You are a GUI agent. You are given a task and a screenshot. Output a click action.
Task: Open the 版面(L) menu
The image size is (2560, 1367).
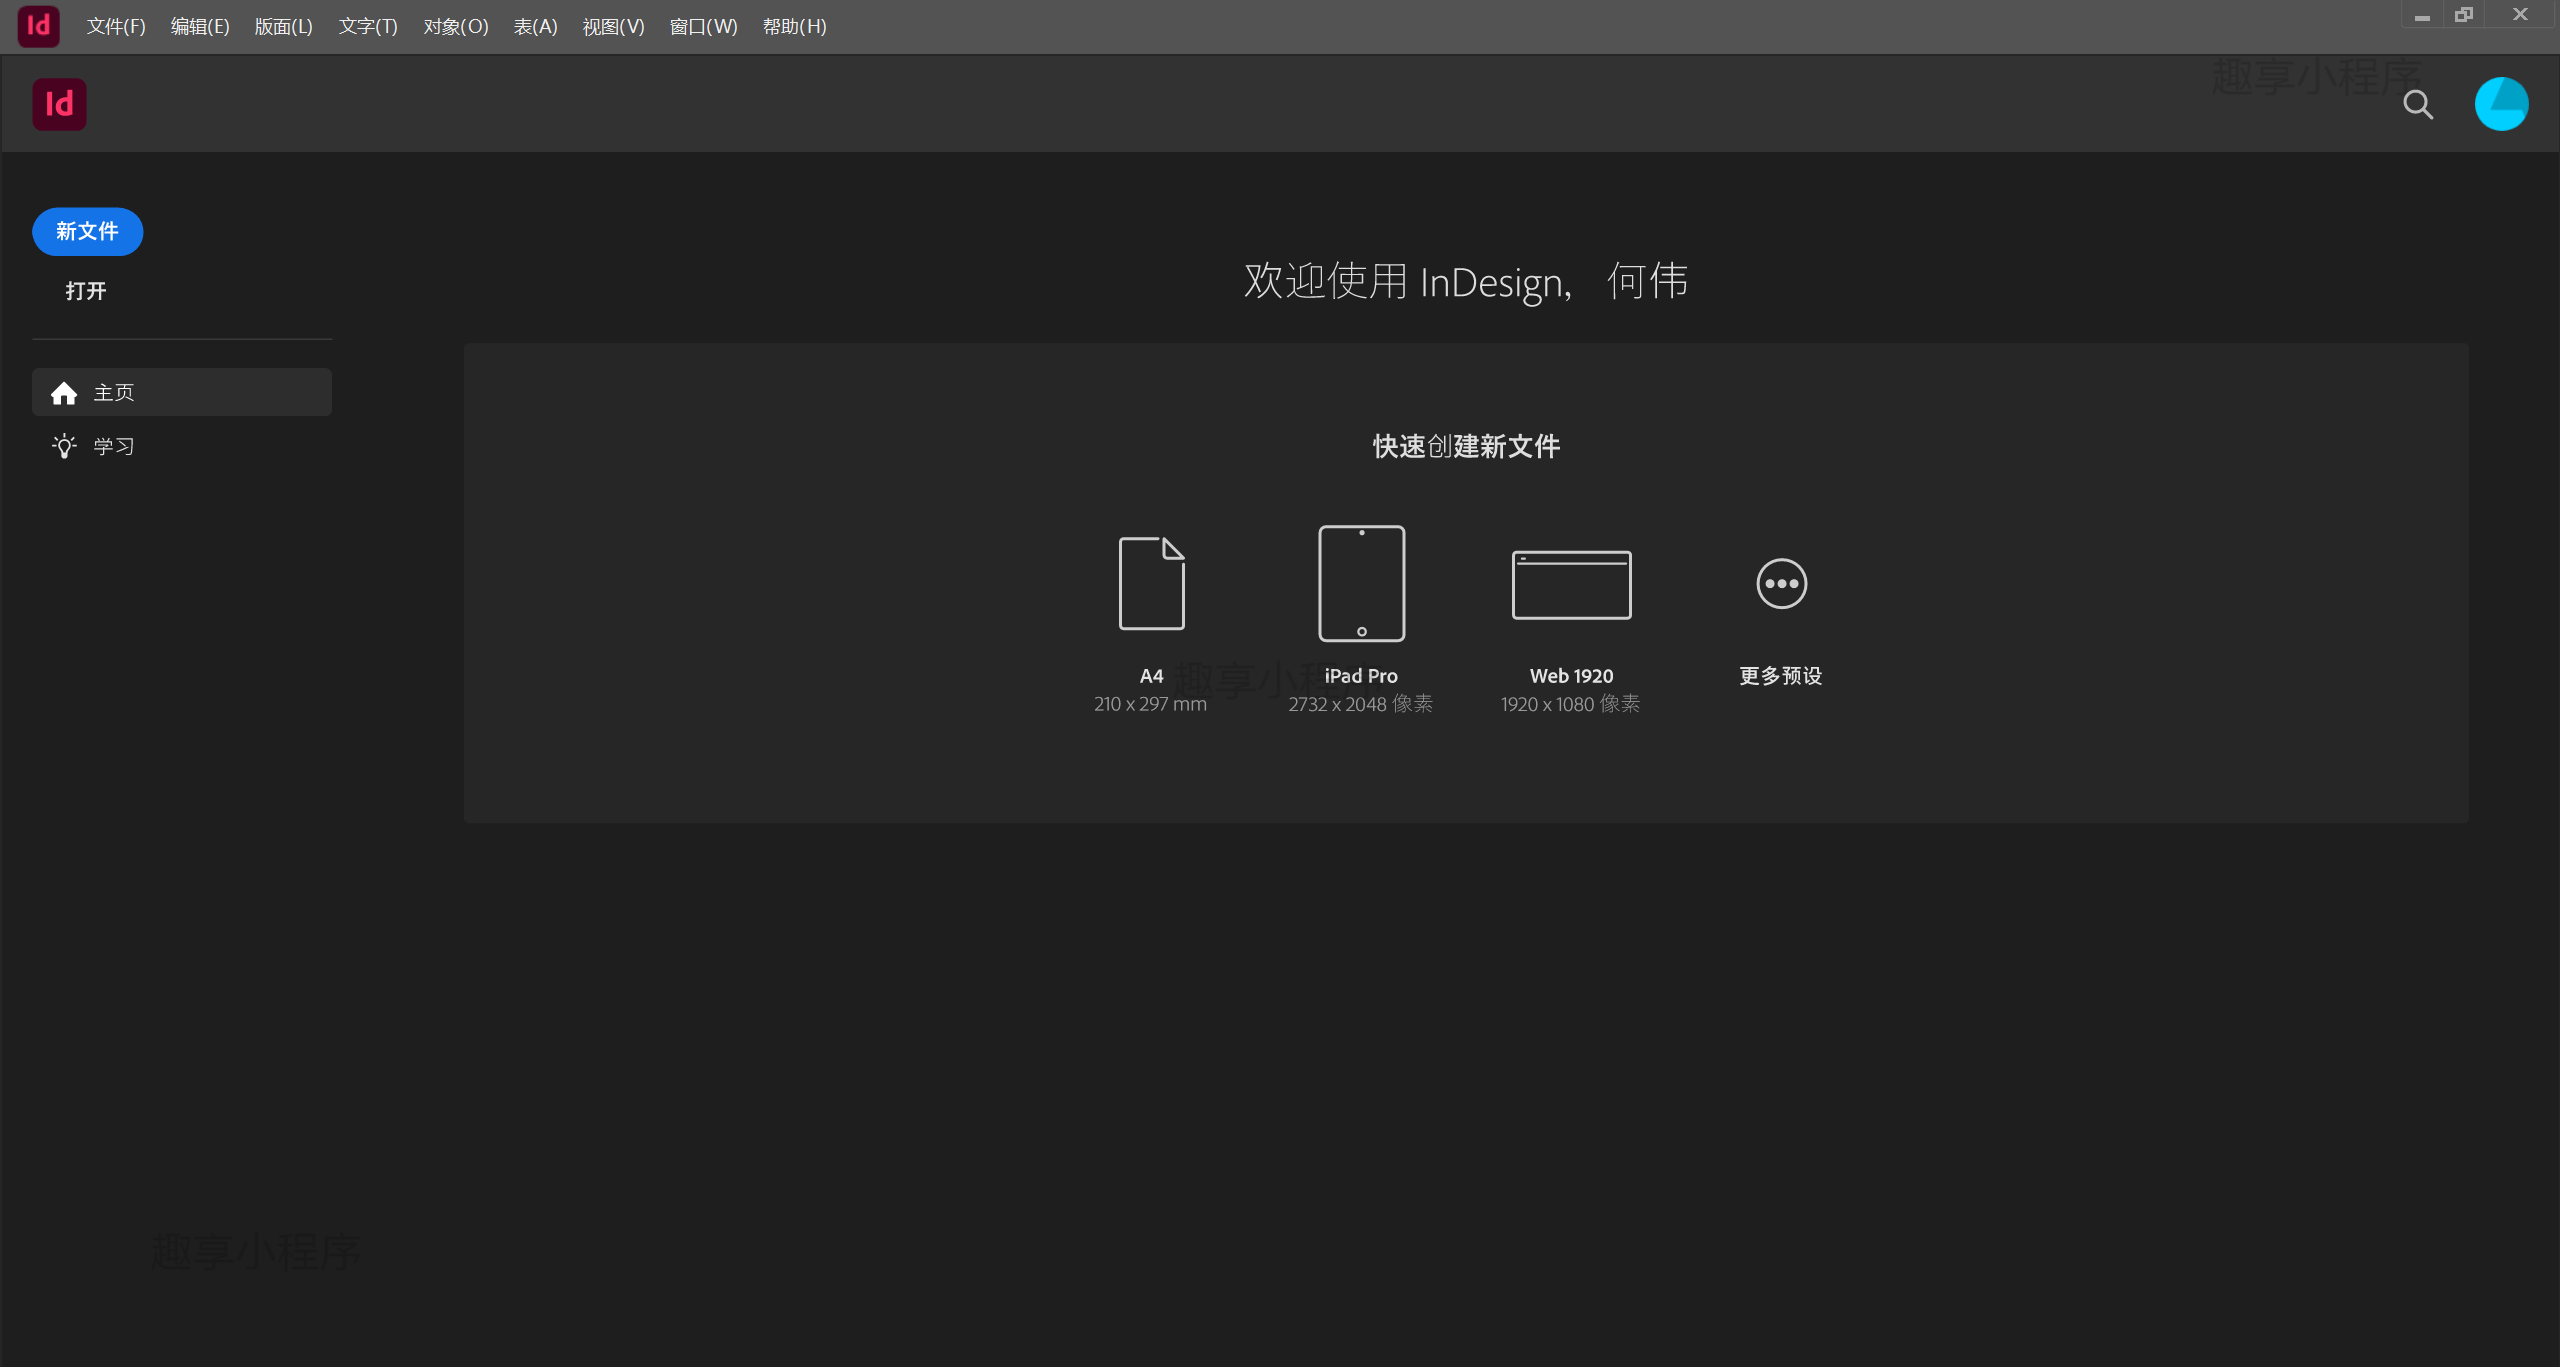[284, 27]
